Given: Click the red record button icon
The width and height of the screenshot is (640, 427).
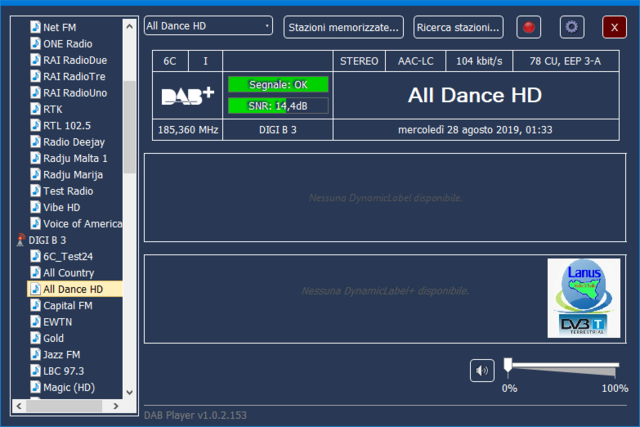Looking at the screenshot, I should pos(529,27).
